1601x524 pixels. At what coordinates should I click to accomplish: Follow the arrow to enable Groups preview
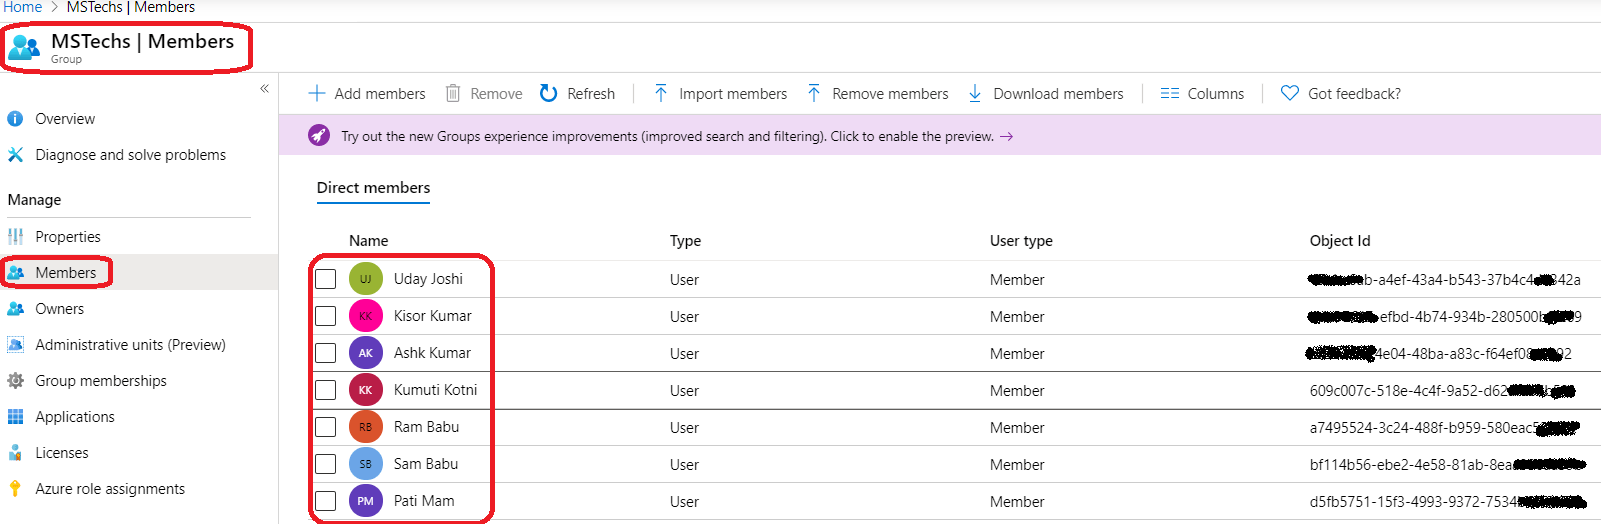(x=1007, y=136)
